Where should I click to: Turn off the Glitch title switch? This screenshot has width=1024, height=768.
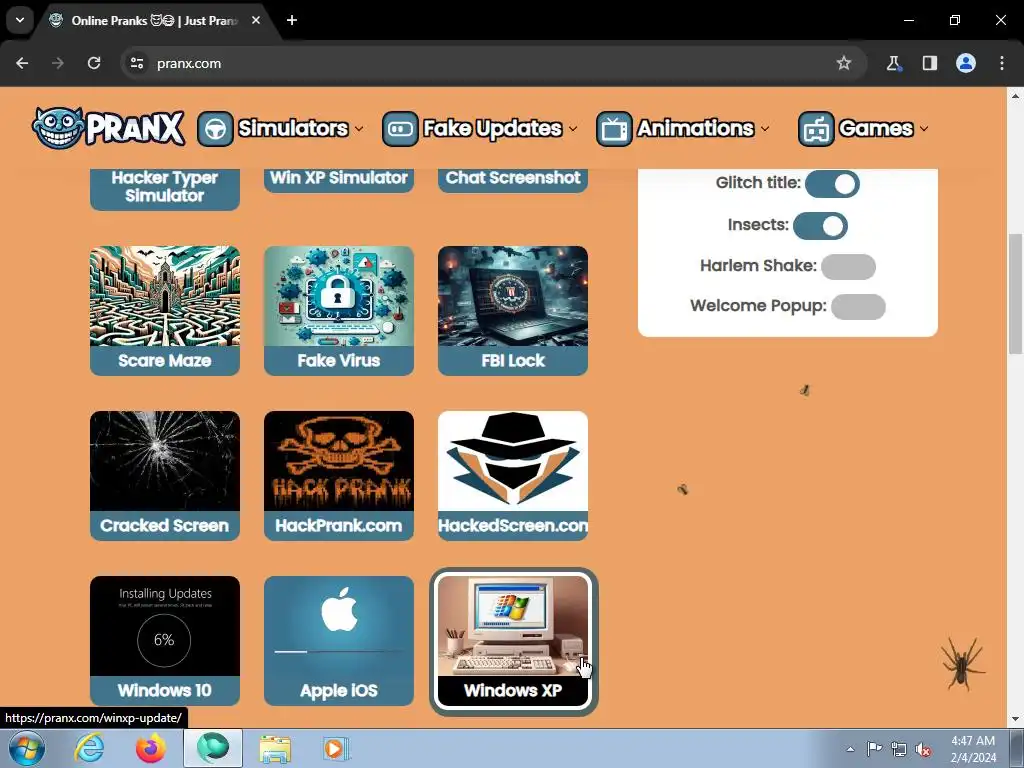click(x=832, y=184)
